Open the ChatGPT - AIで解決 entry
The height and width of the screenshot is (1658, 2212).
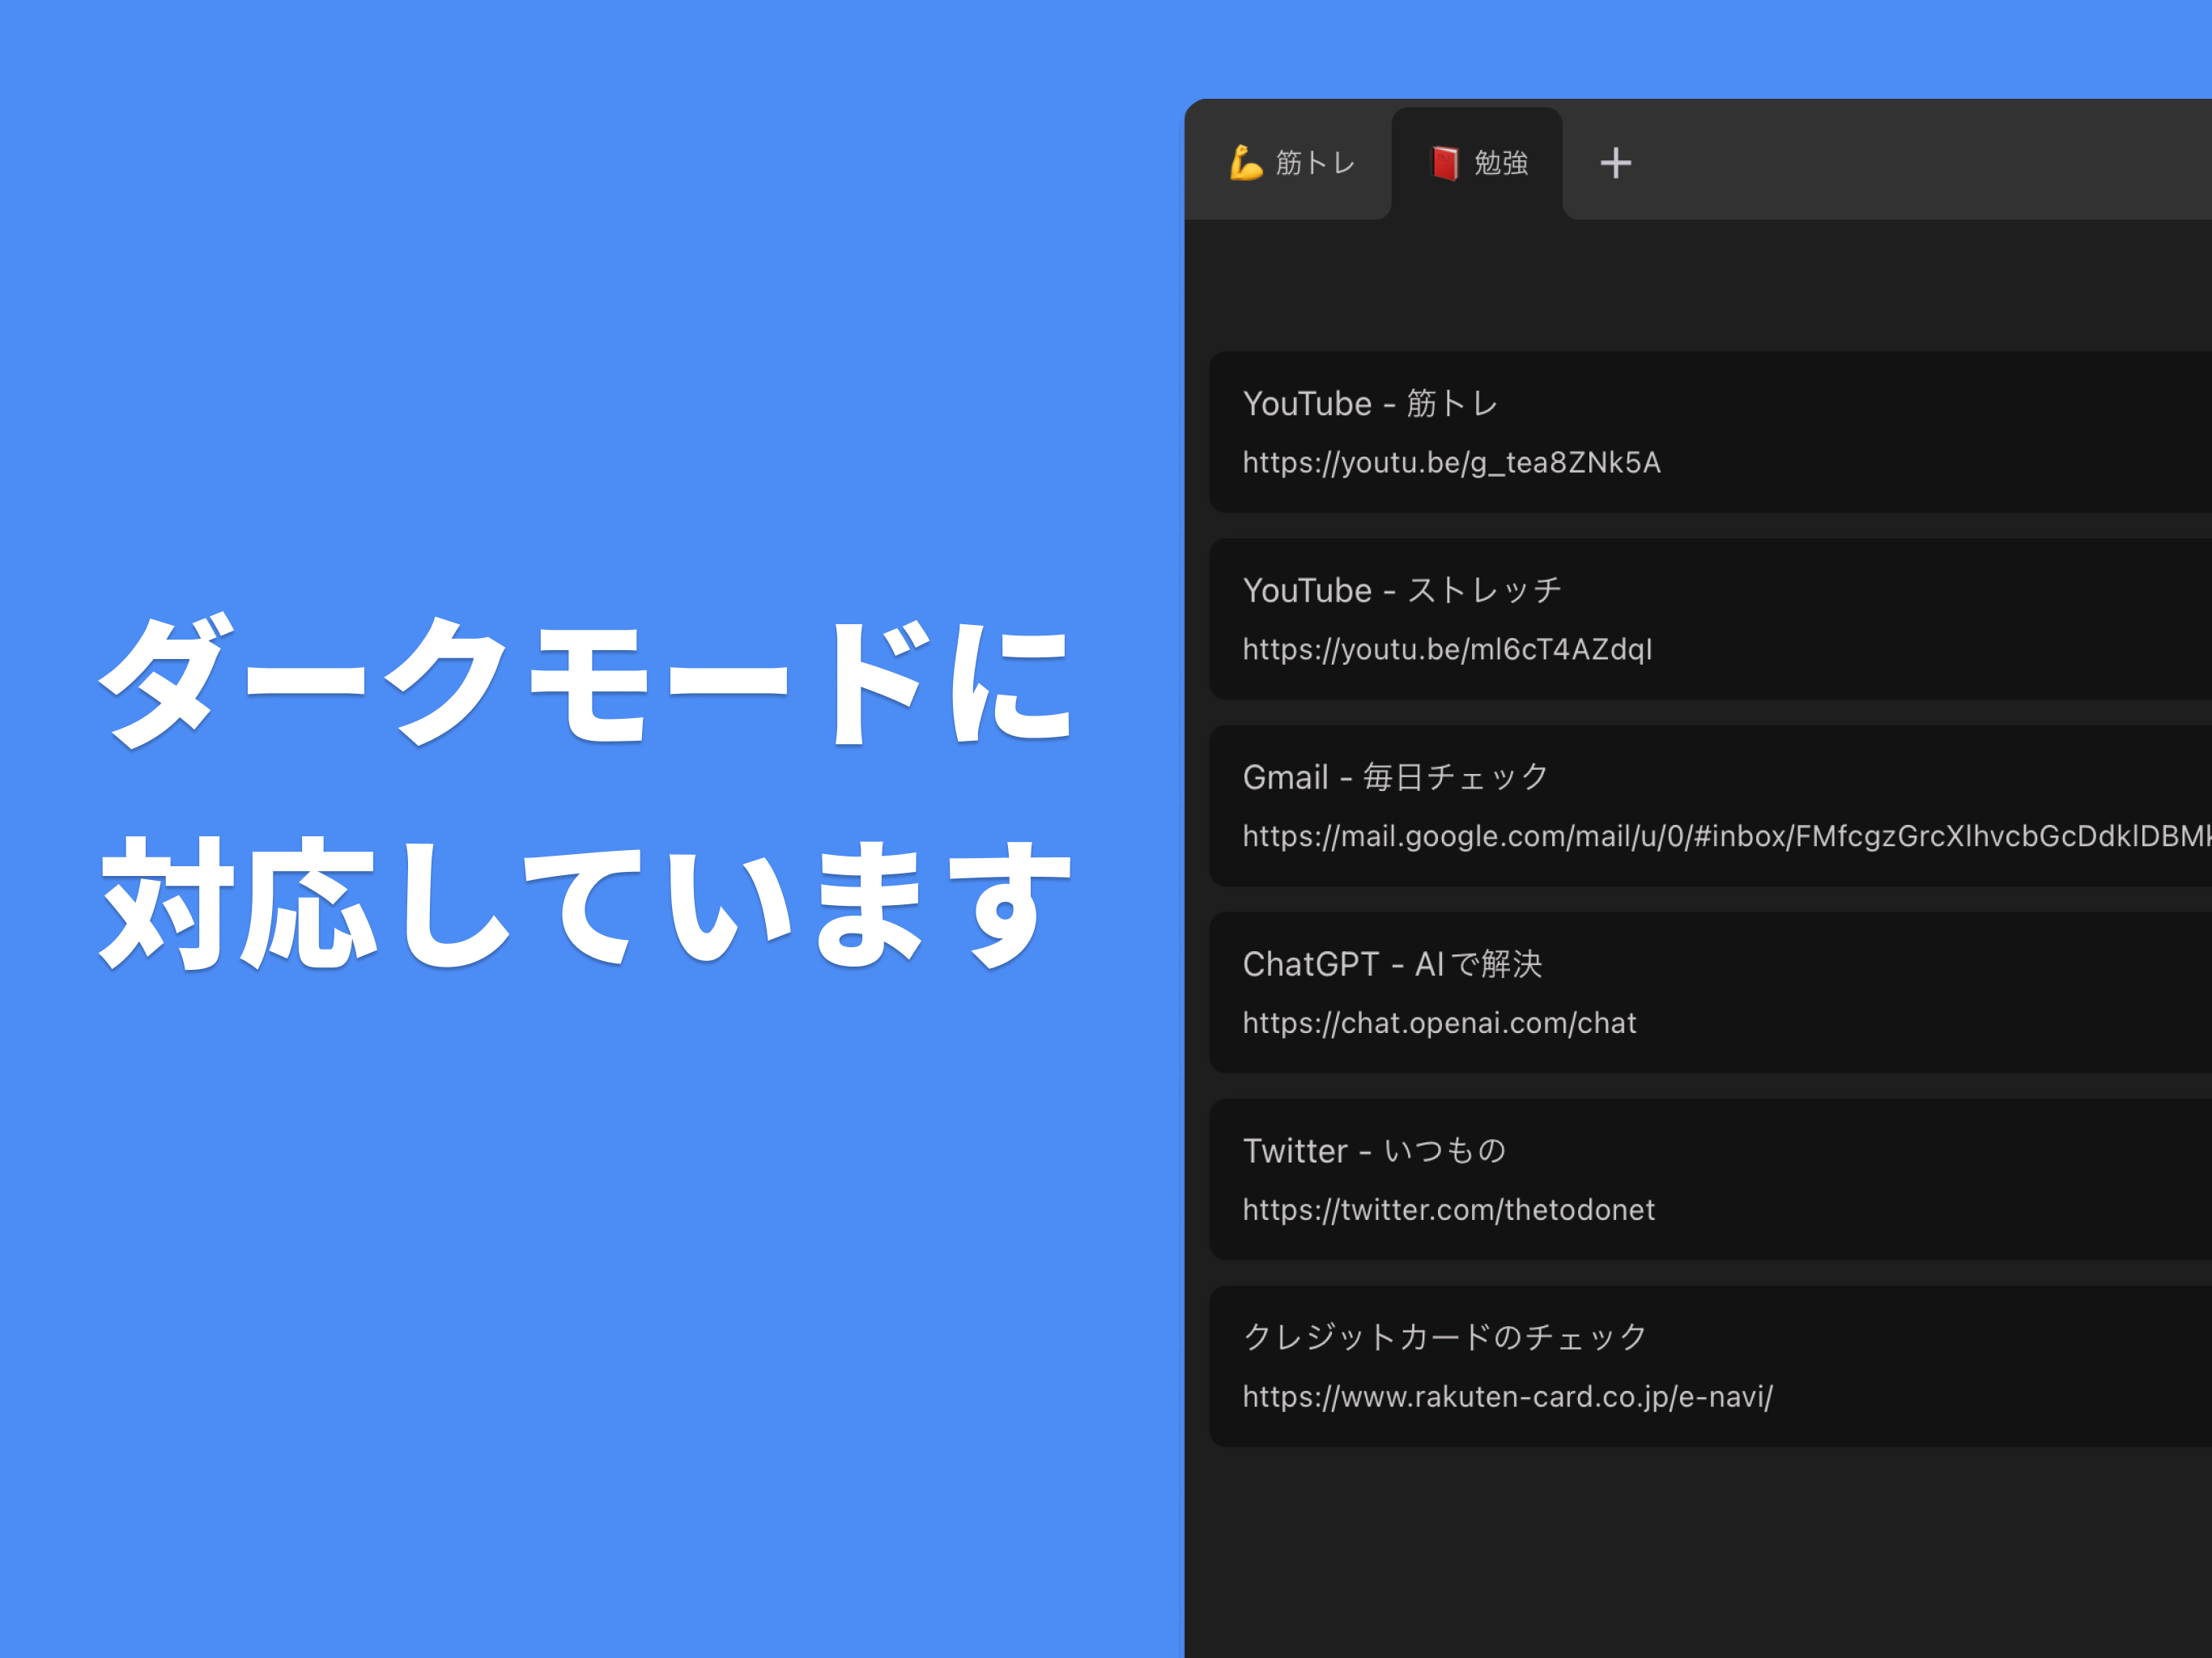coord(1391,964)
